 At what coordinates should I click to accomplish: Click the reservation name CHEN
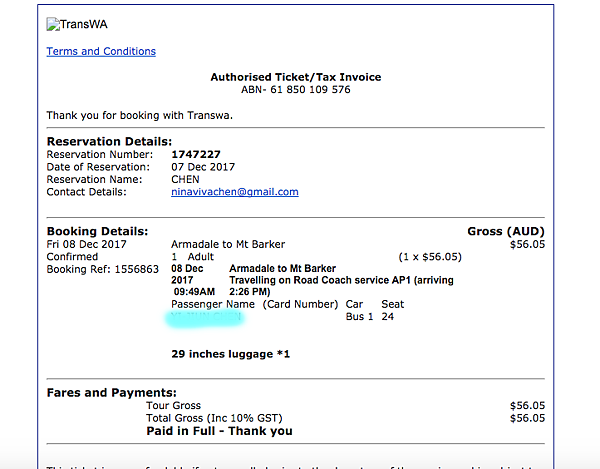(x=185, y=179)
